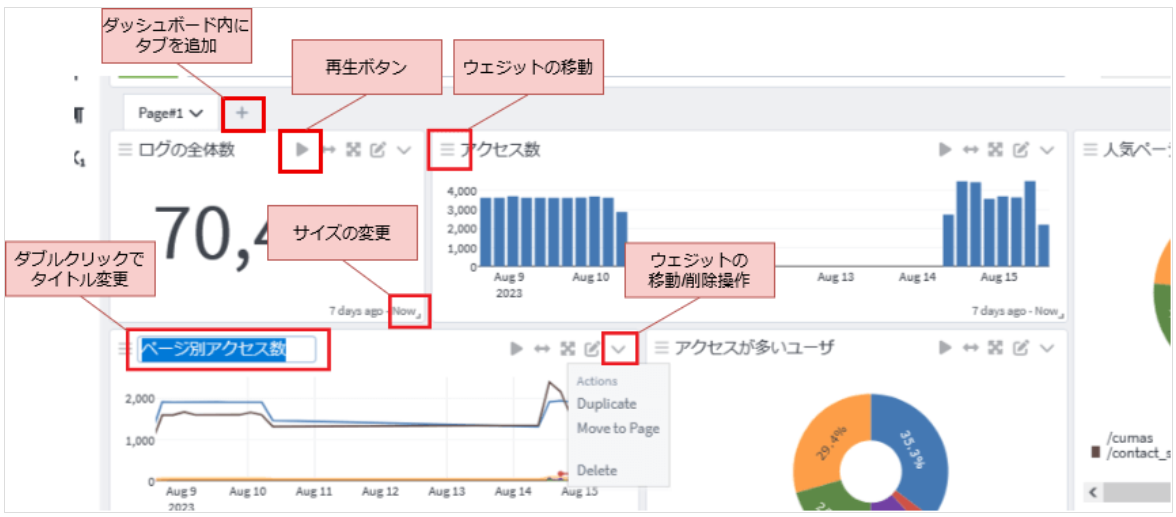Click edit icon on アクセス数 widget
1176x517 pixels.
1020,150
